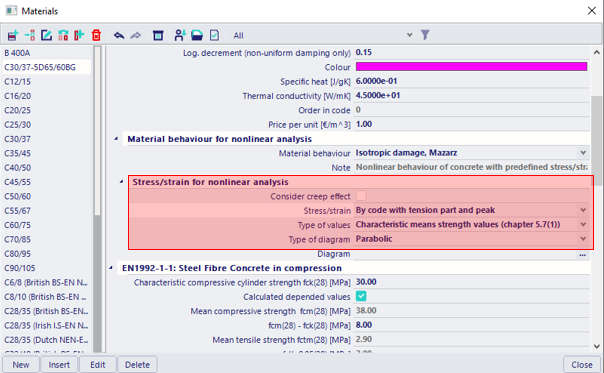Click the fck(28) value 30.00
Image resolution: width=604 pixels, height=373 pixels.
pos(366,282)
